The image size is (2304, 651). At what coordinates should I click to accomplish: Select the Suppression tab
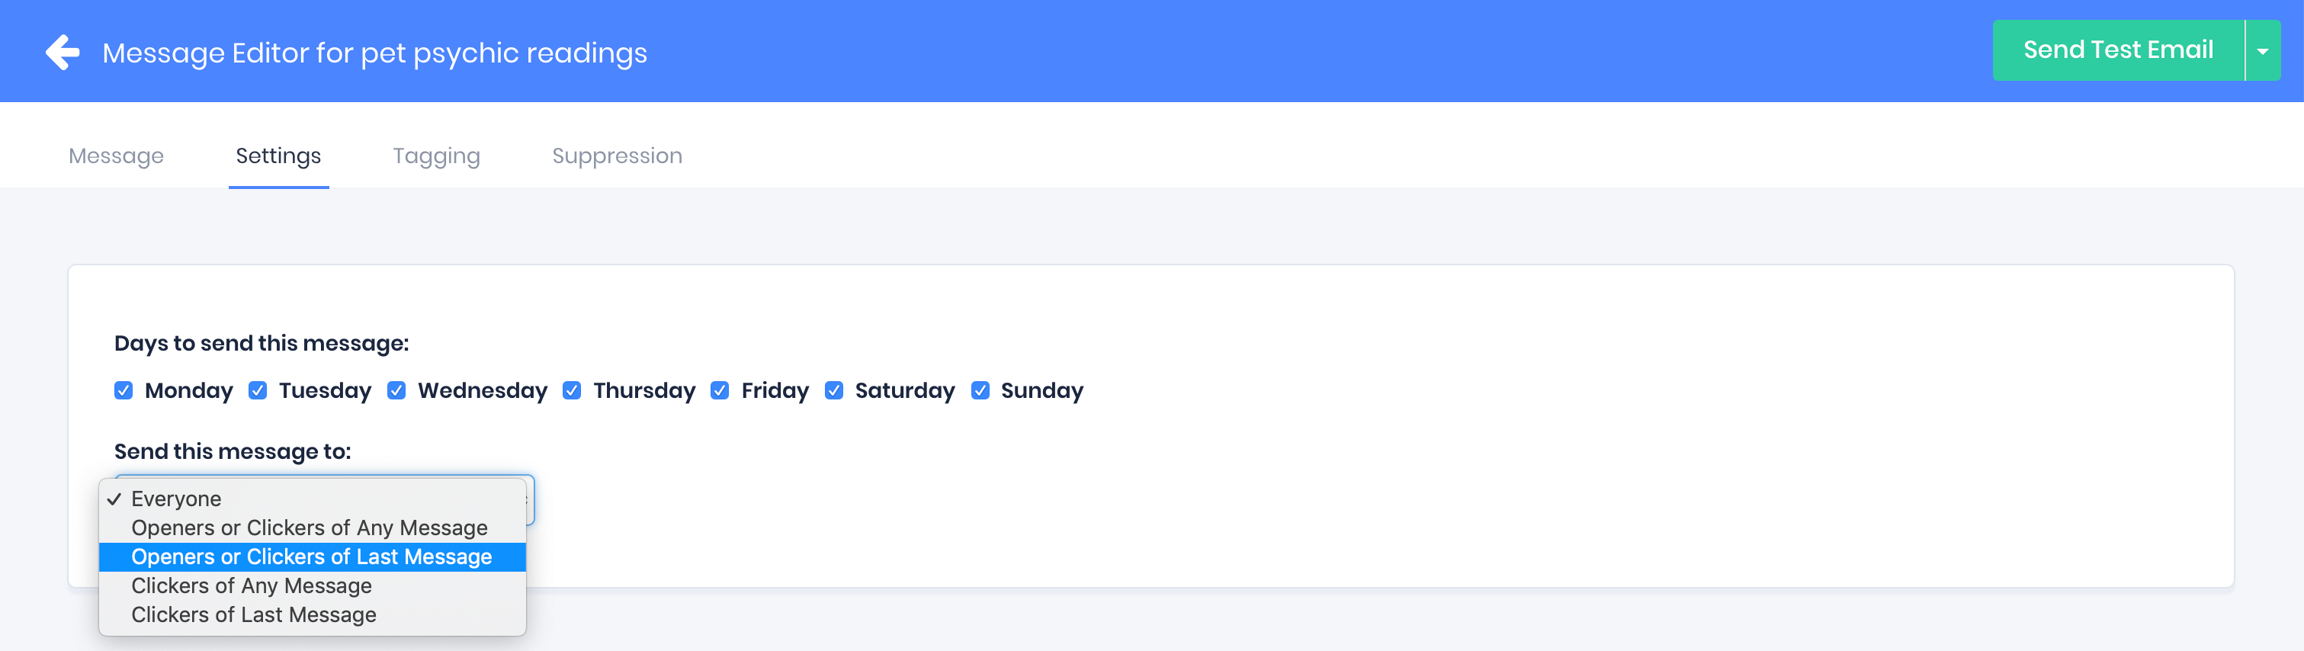point(617,156)
